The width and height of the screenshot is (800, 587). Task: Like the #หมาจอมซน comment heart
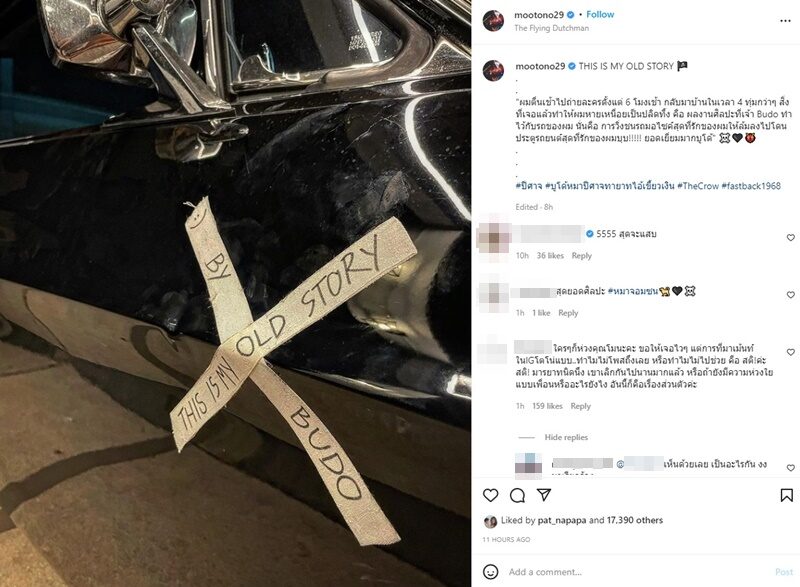(x=790, y=295)
